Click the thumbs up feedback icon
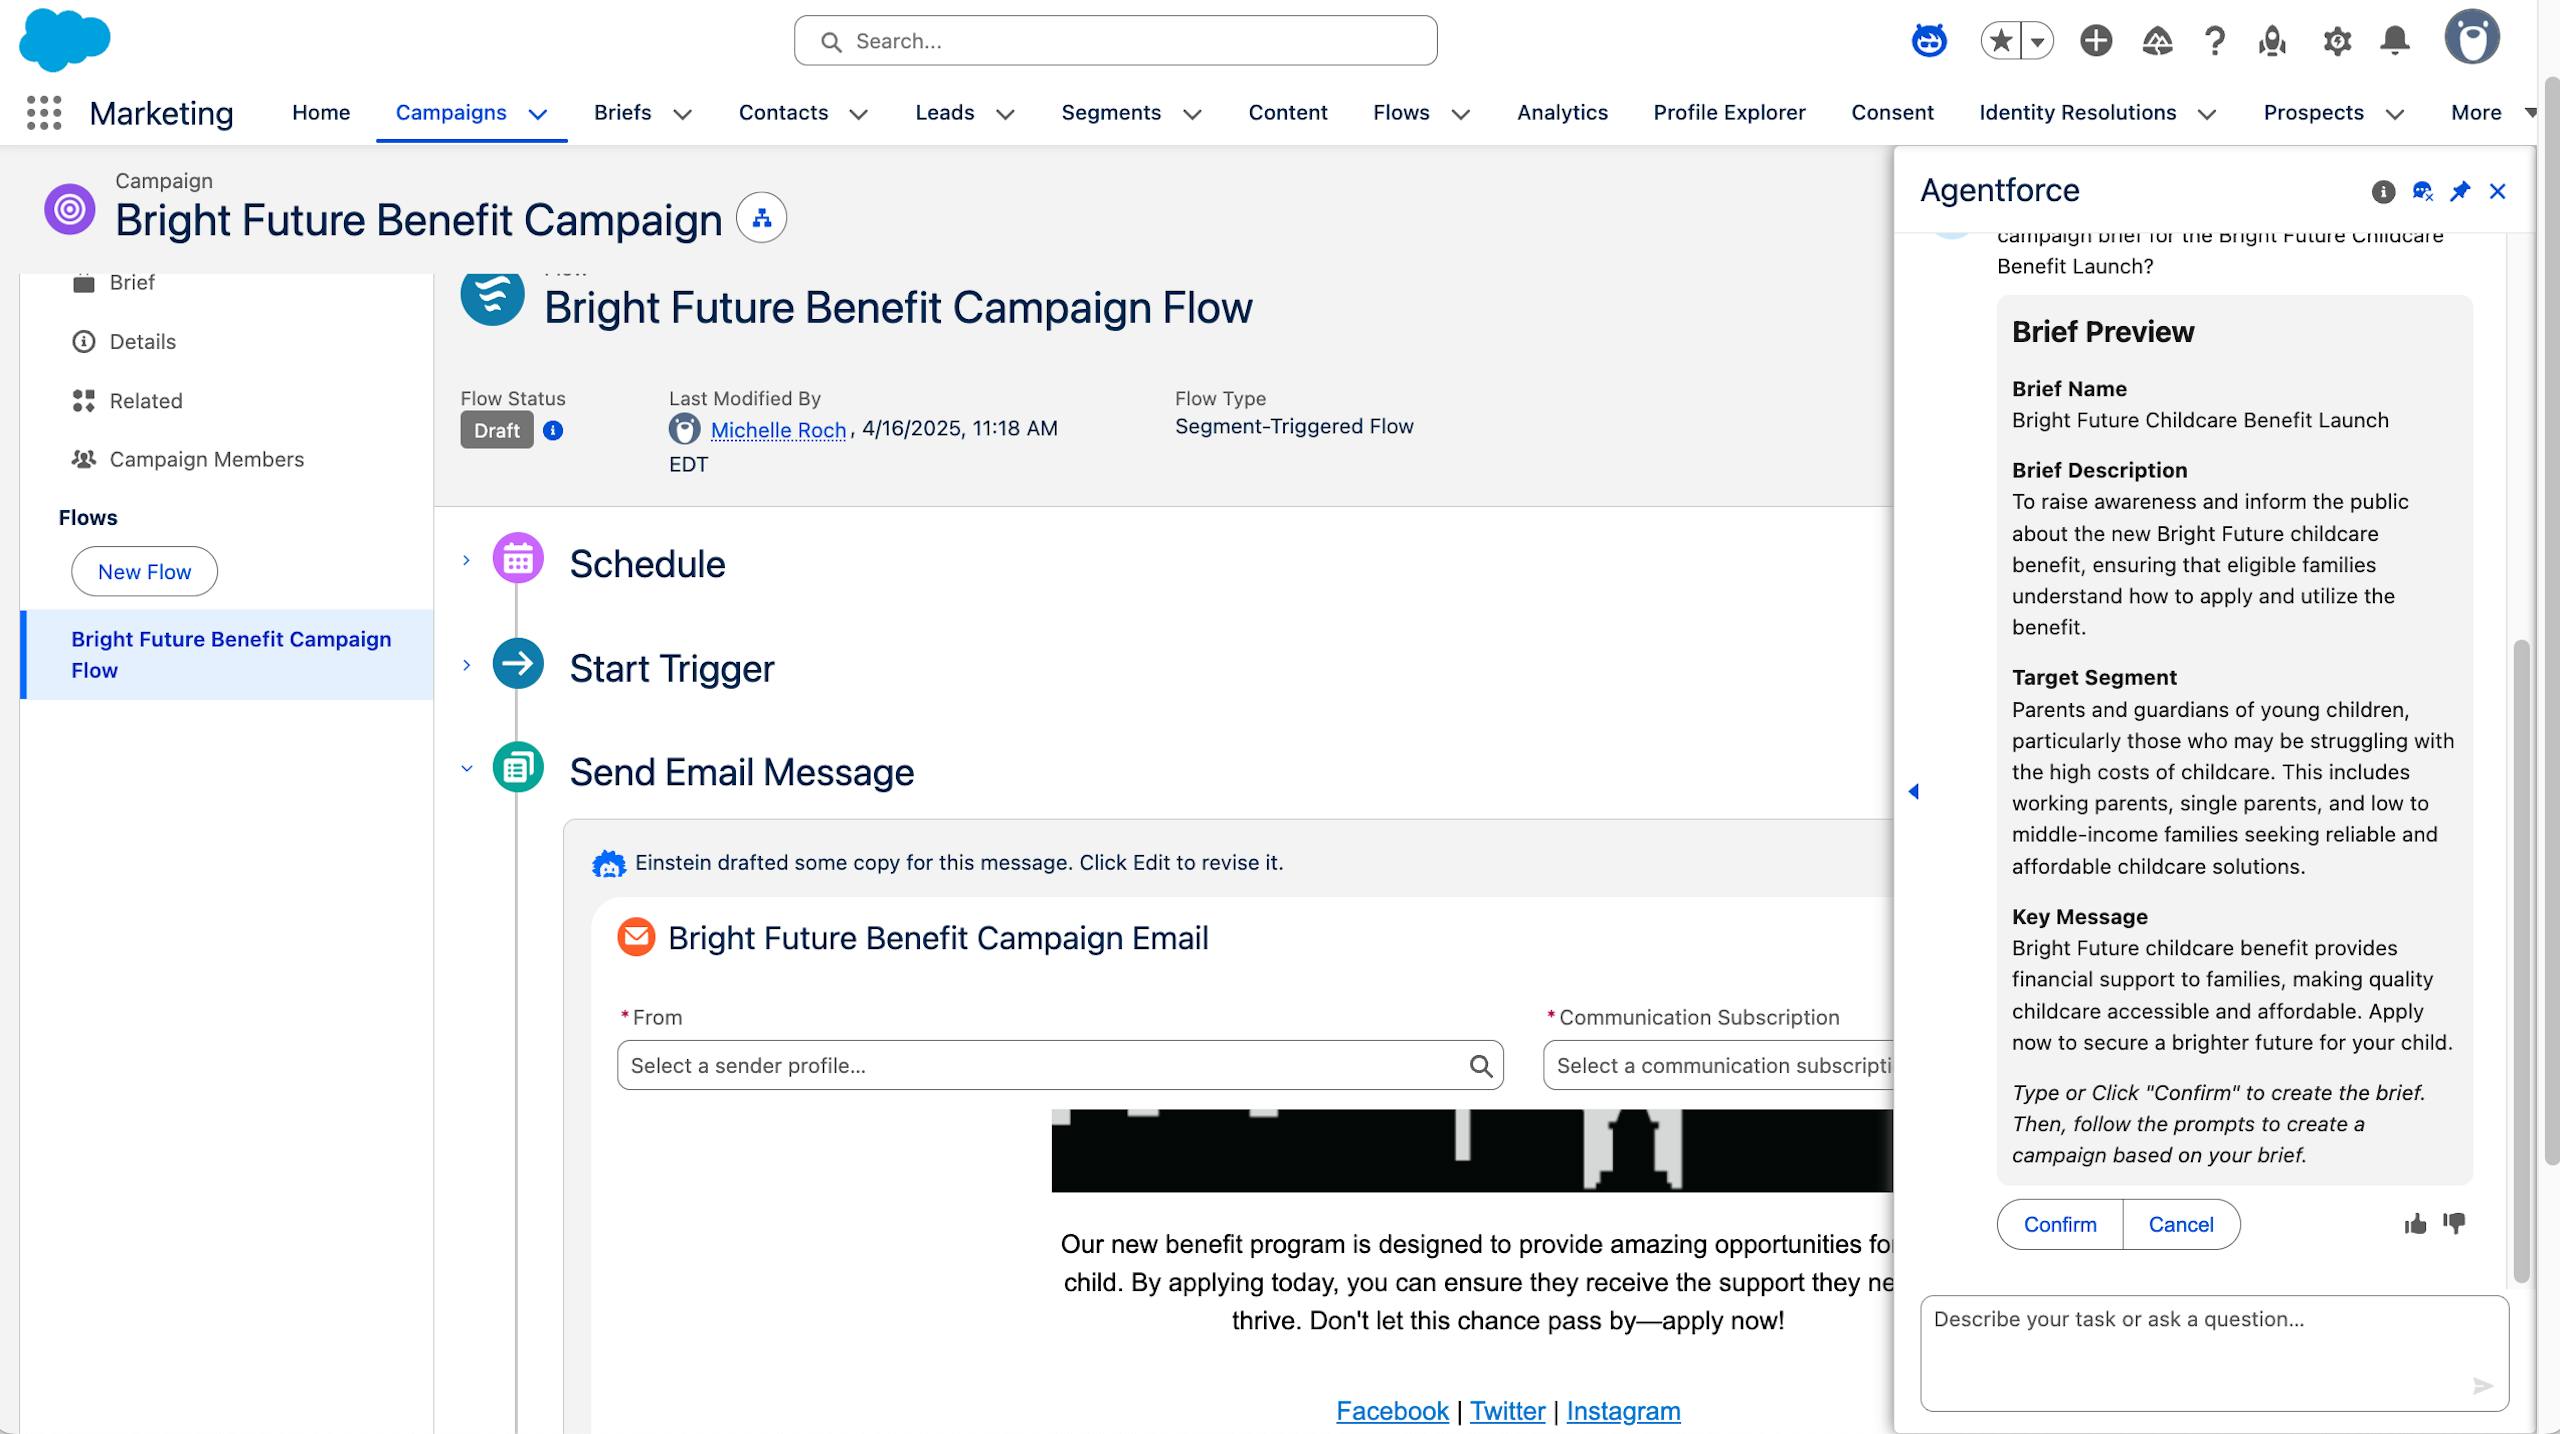Viewport: 2560px width, 1434px height. click(2415, 1224)
